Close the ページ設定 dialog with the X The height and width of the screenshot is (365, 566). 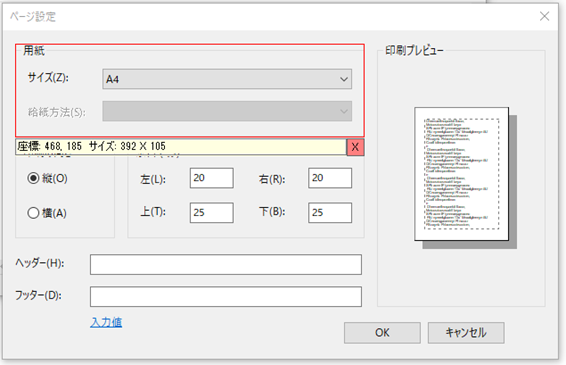[544, 16]
